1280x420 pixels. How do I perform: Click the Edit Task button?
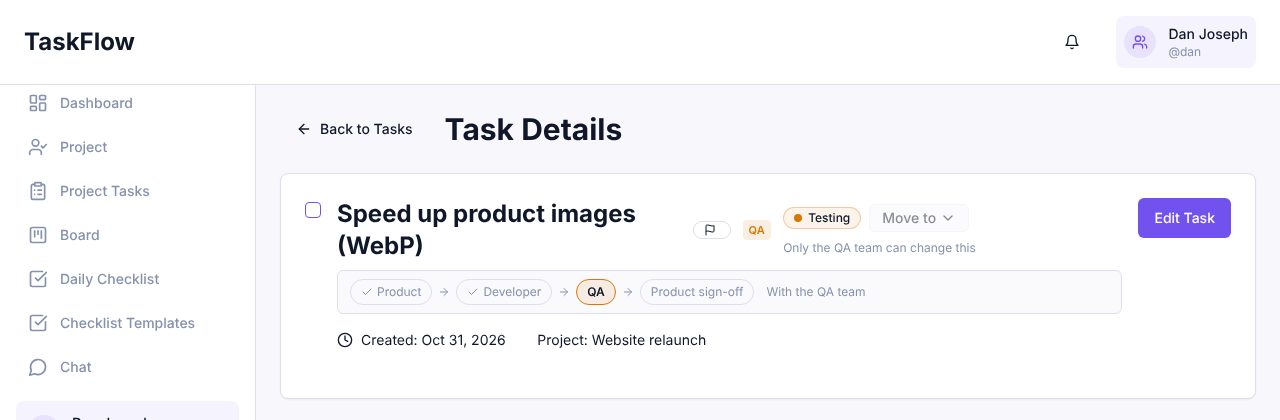click(x=1184, y=218)
